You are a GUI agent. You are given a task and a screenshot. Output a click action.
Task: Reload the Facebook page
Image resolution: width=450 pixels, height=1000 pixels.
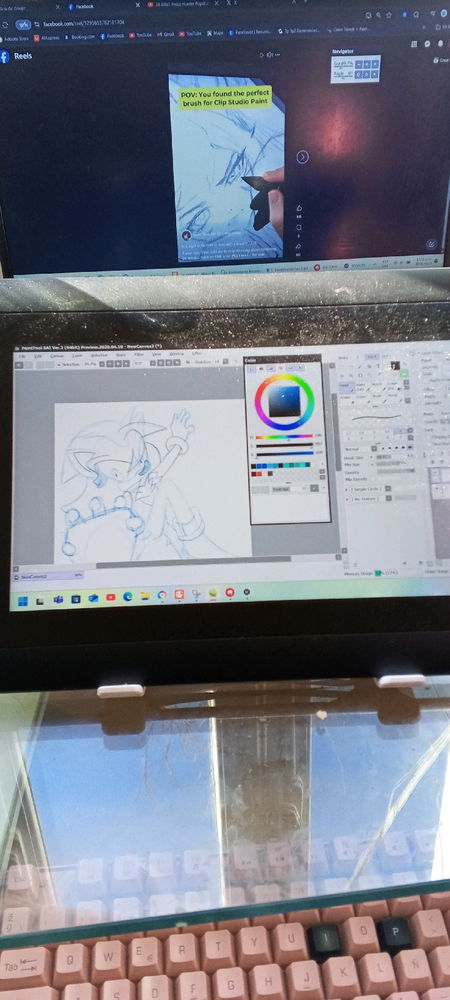(x=5, y=24)
